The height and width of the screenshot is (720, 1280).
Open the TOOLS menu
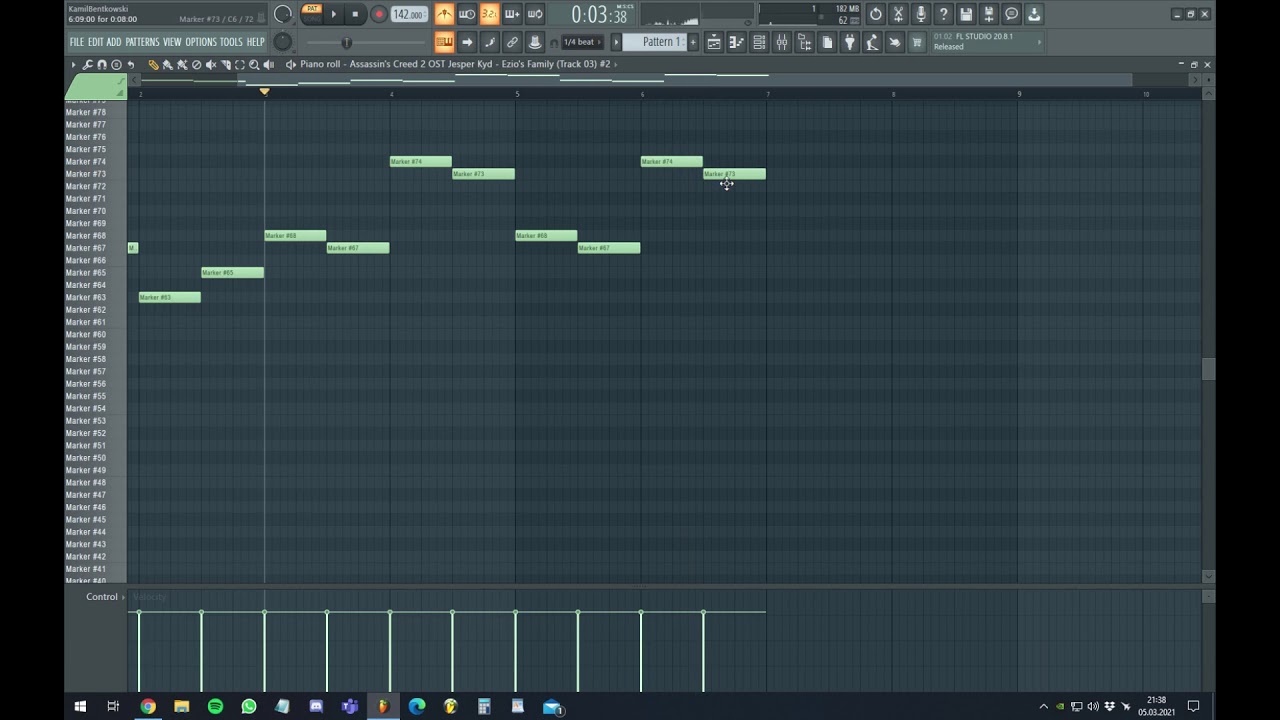(x=231, y=42)
